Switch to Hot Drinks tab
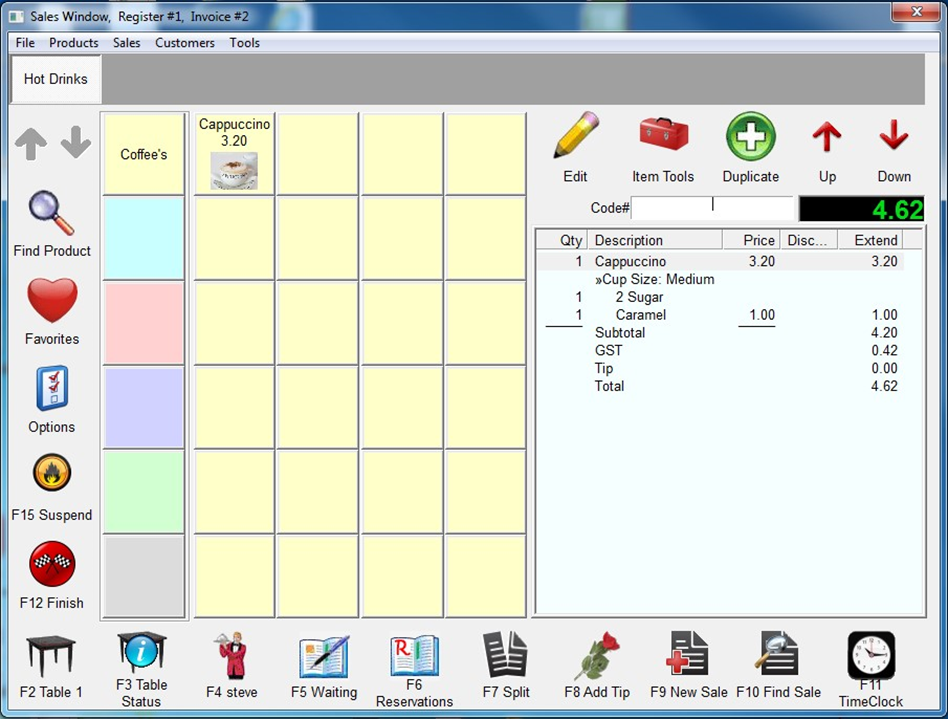 [56, 79]
